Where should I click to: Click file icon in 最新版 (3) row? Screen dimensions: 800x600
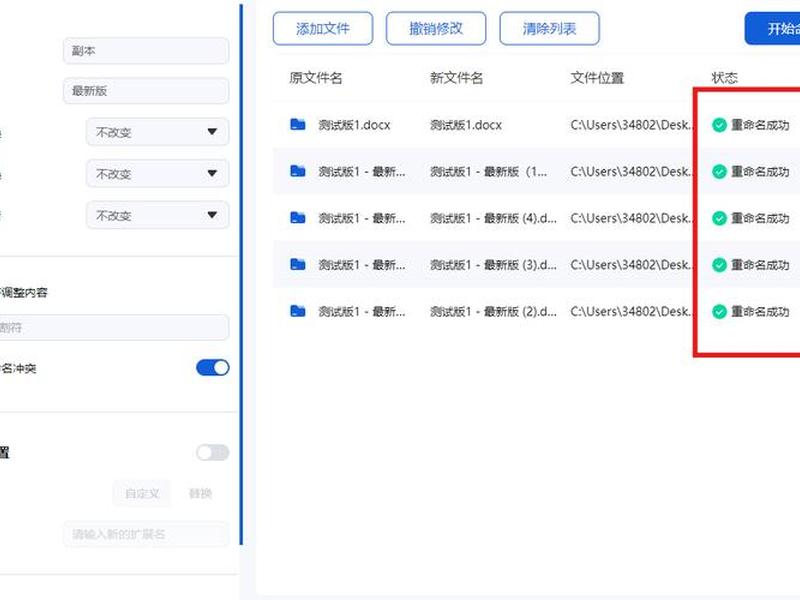click(297, 264)
